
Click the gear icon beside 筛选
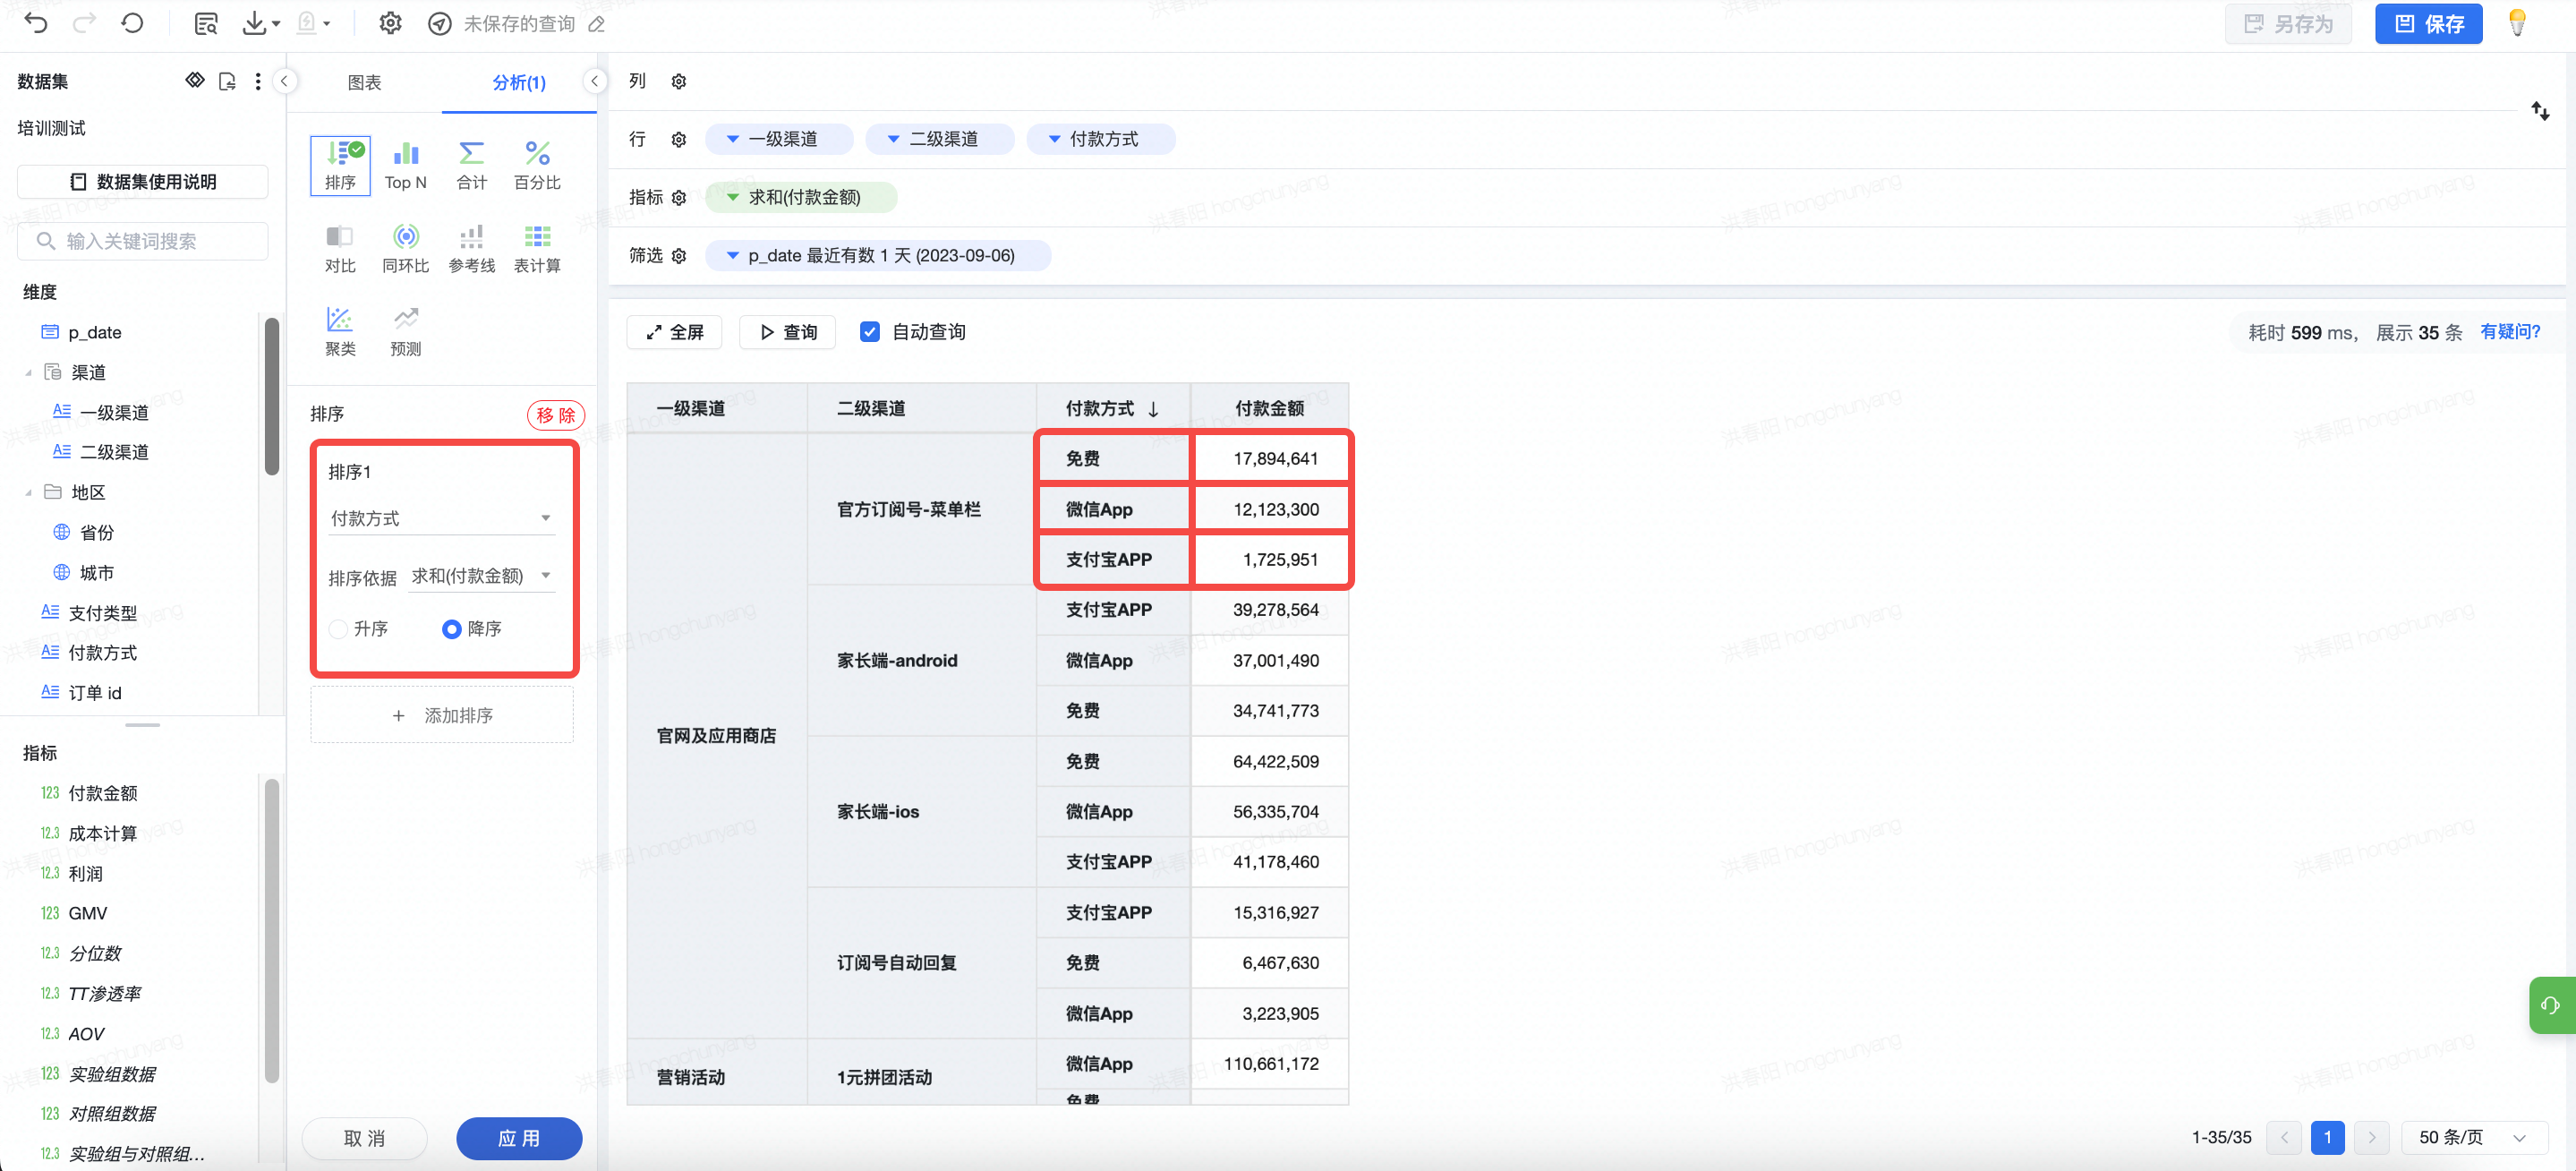click(679, 256)
